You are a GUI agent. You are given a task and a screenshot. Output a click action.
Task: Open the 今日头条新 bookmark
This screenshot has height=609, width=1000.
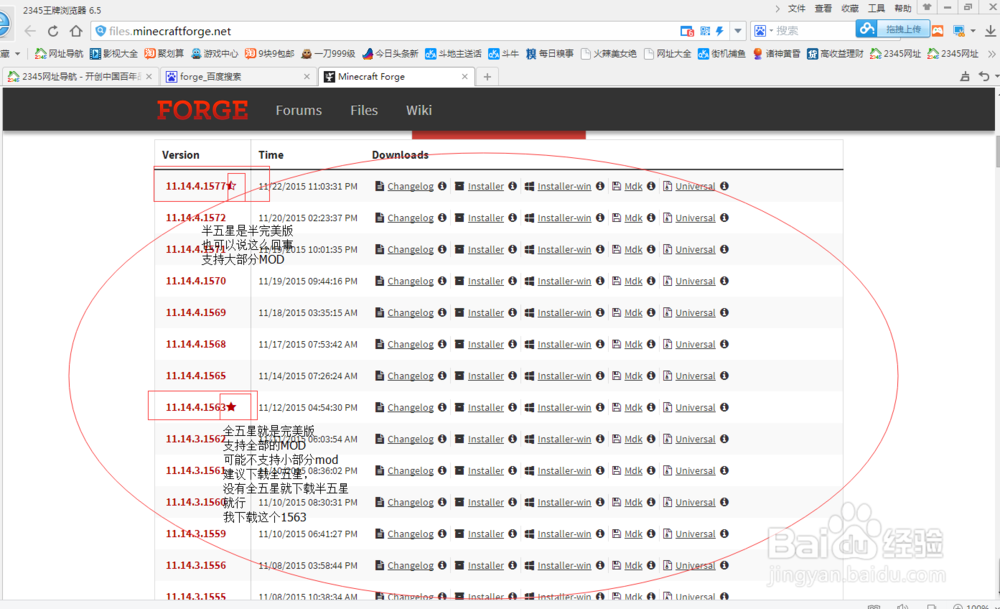[x=390, y=54]
